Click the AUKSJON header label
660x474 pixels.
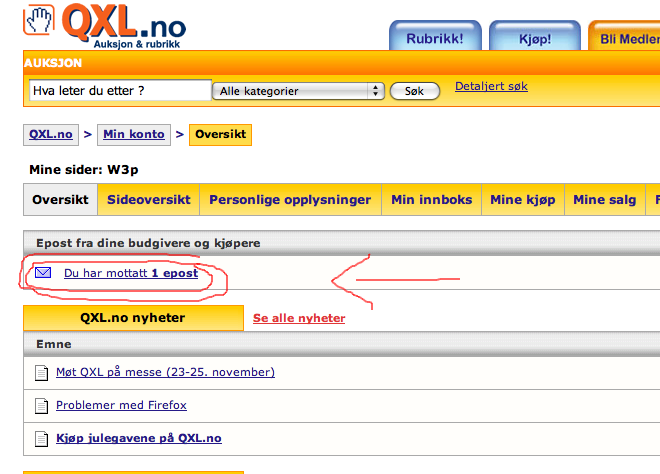tap(53, 63)
